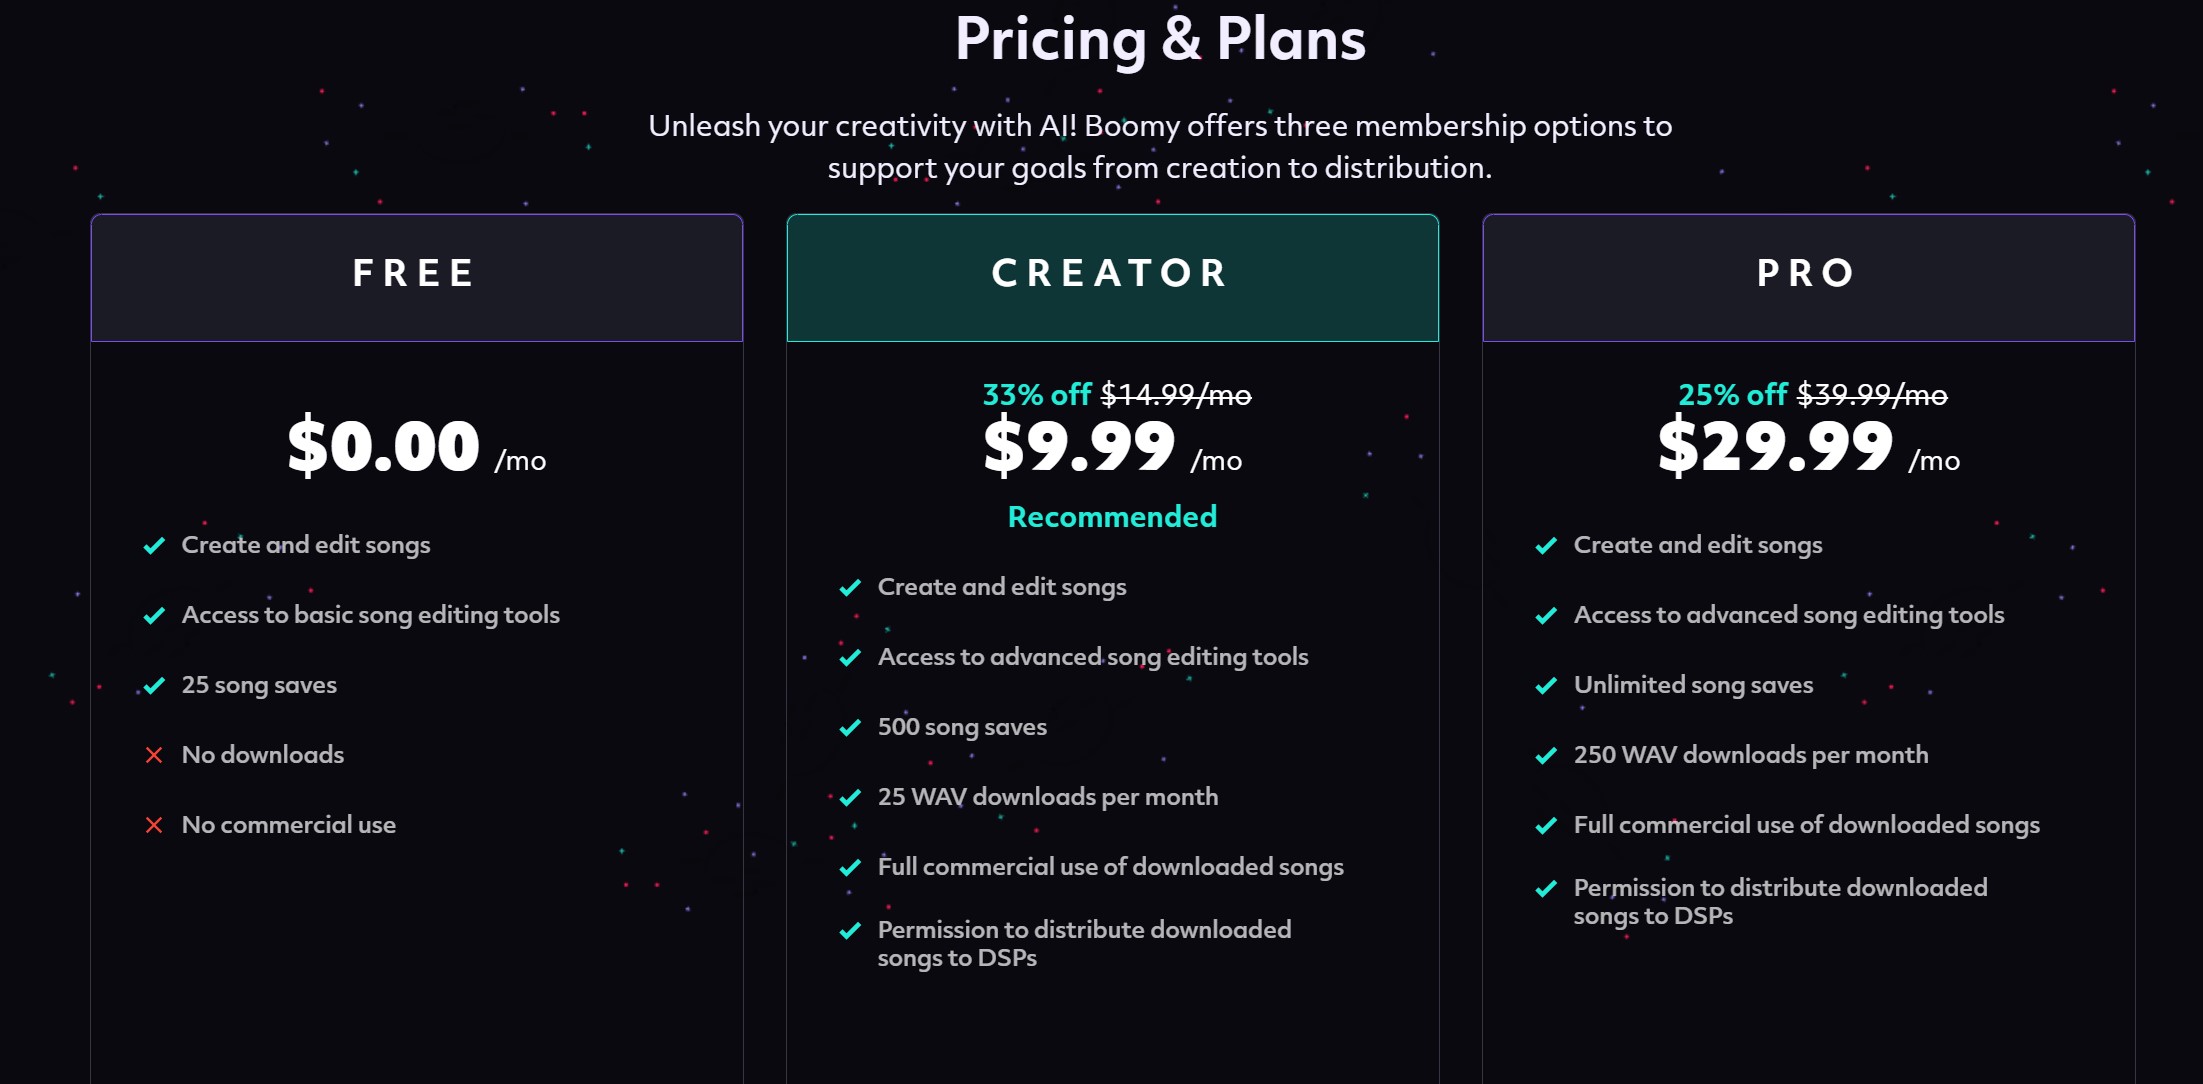Select the CREATOR plan header
The width and height of the screenshot is (2203, 1084).
coord(1113,278)
